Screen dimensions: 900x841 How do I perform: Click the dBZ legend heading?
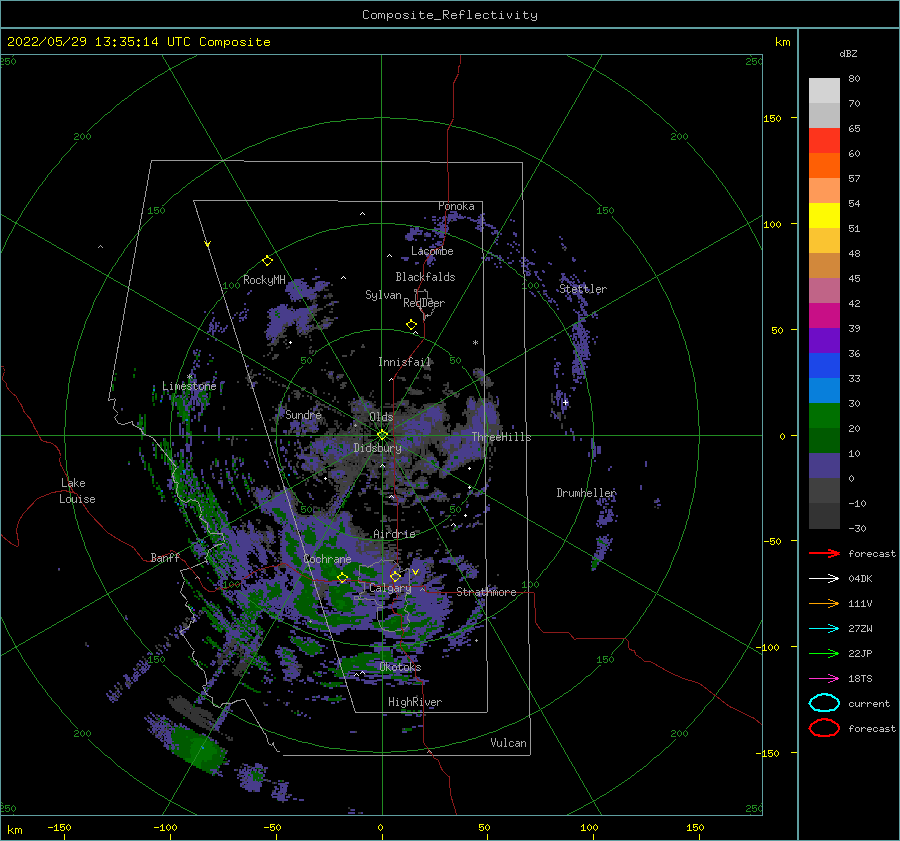(x=848, y=53)
